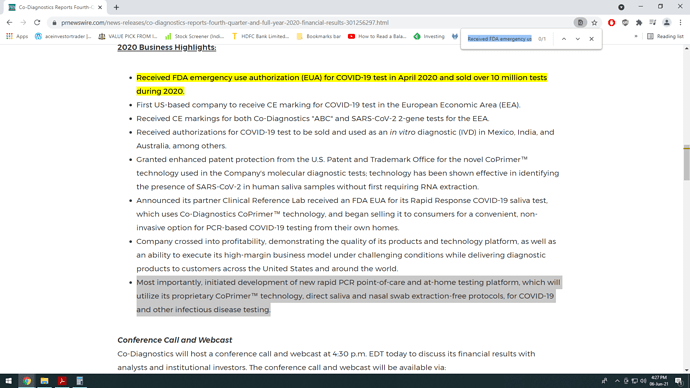Image resolution: width=690 pixels, height=388 pixels.
Task: Open the Chrome three-dot menu
Action: (680, 22)
